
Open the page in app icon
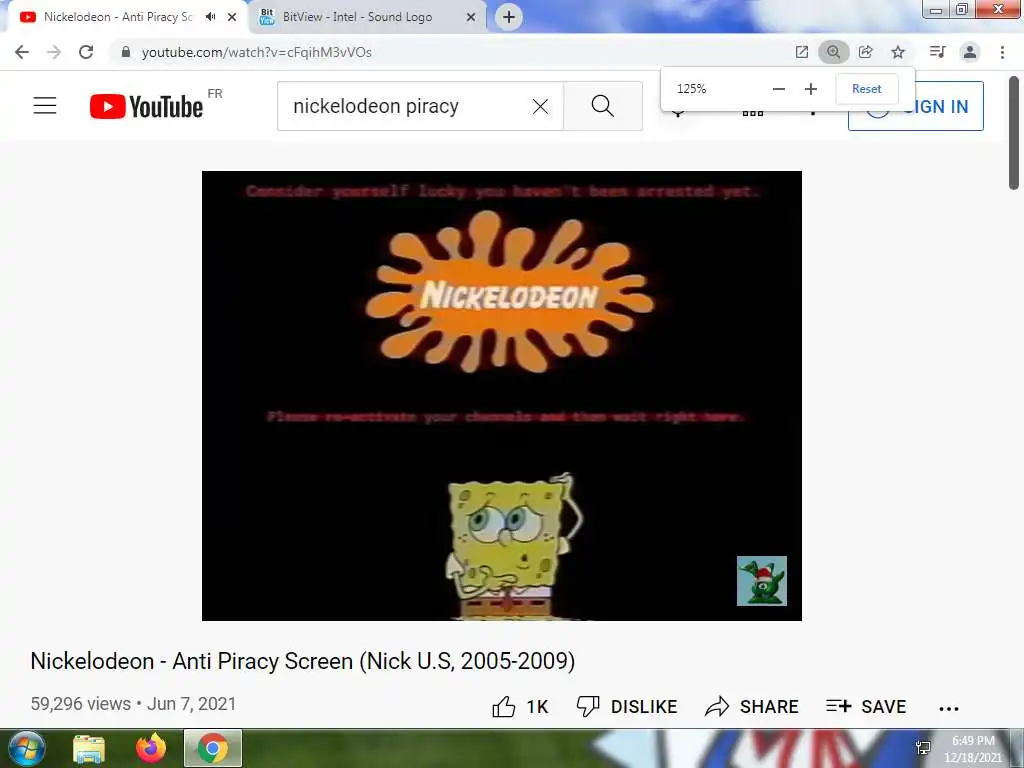pyautogui.click(x=802, y=52)
